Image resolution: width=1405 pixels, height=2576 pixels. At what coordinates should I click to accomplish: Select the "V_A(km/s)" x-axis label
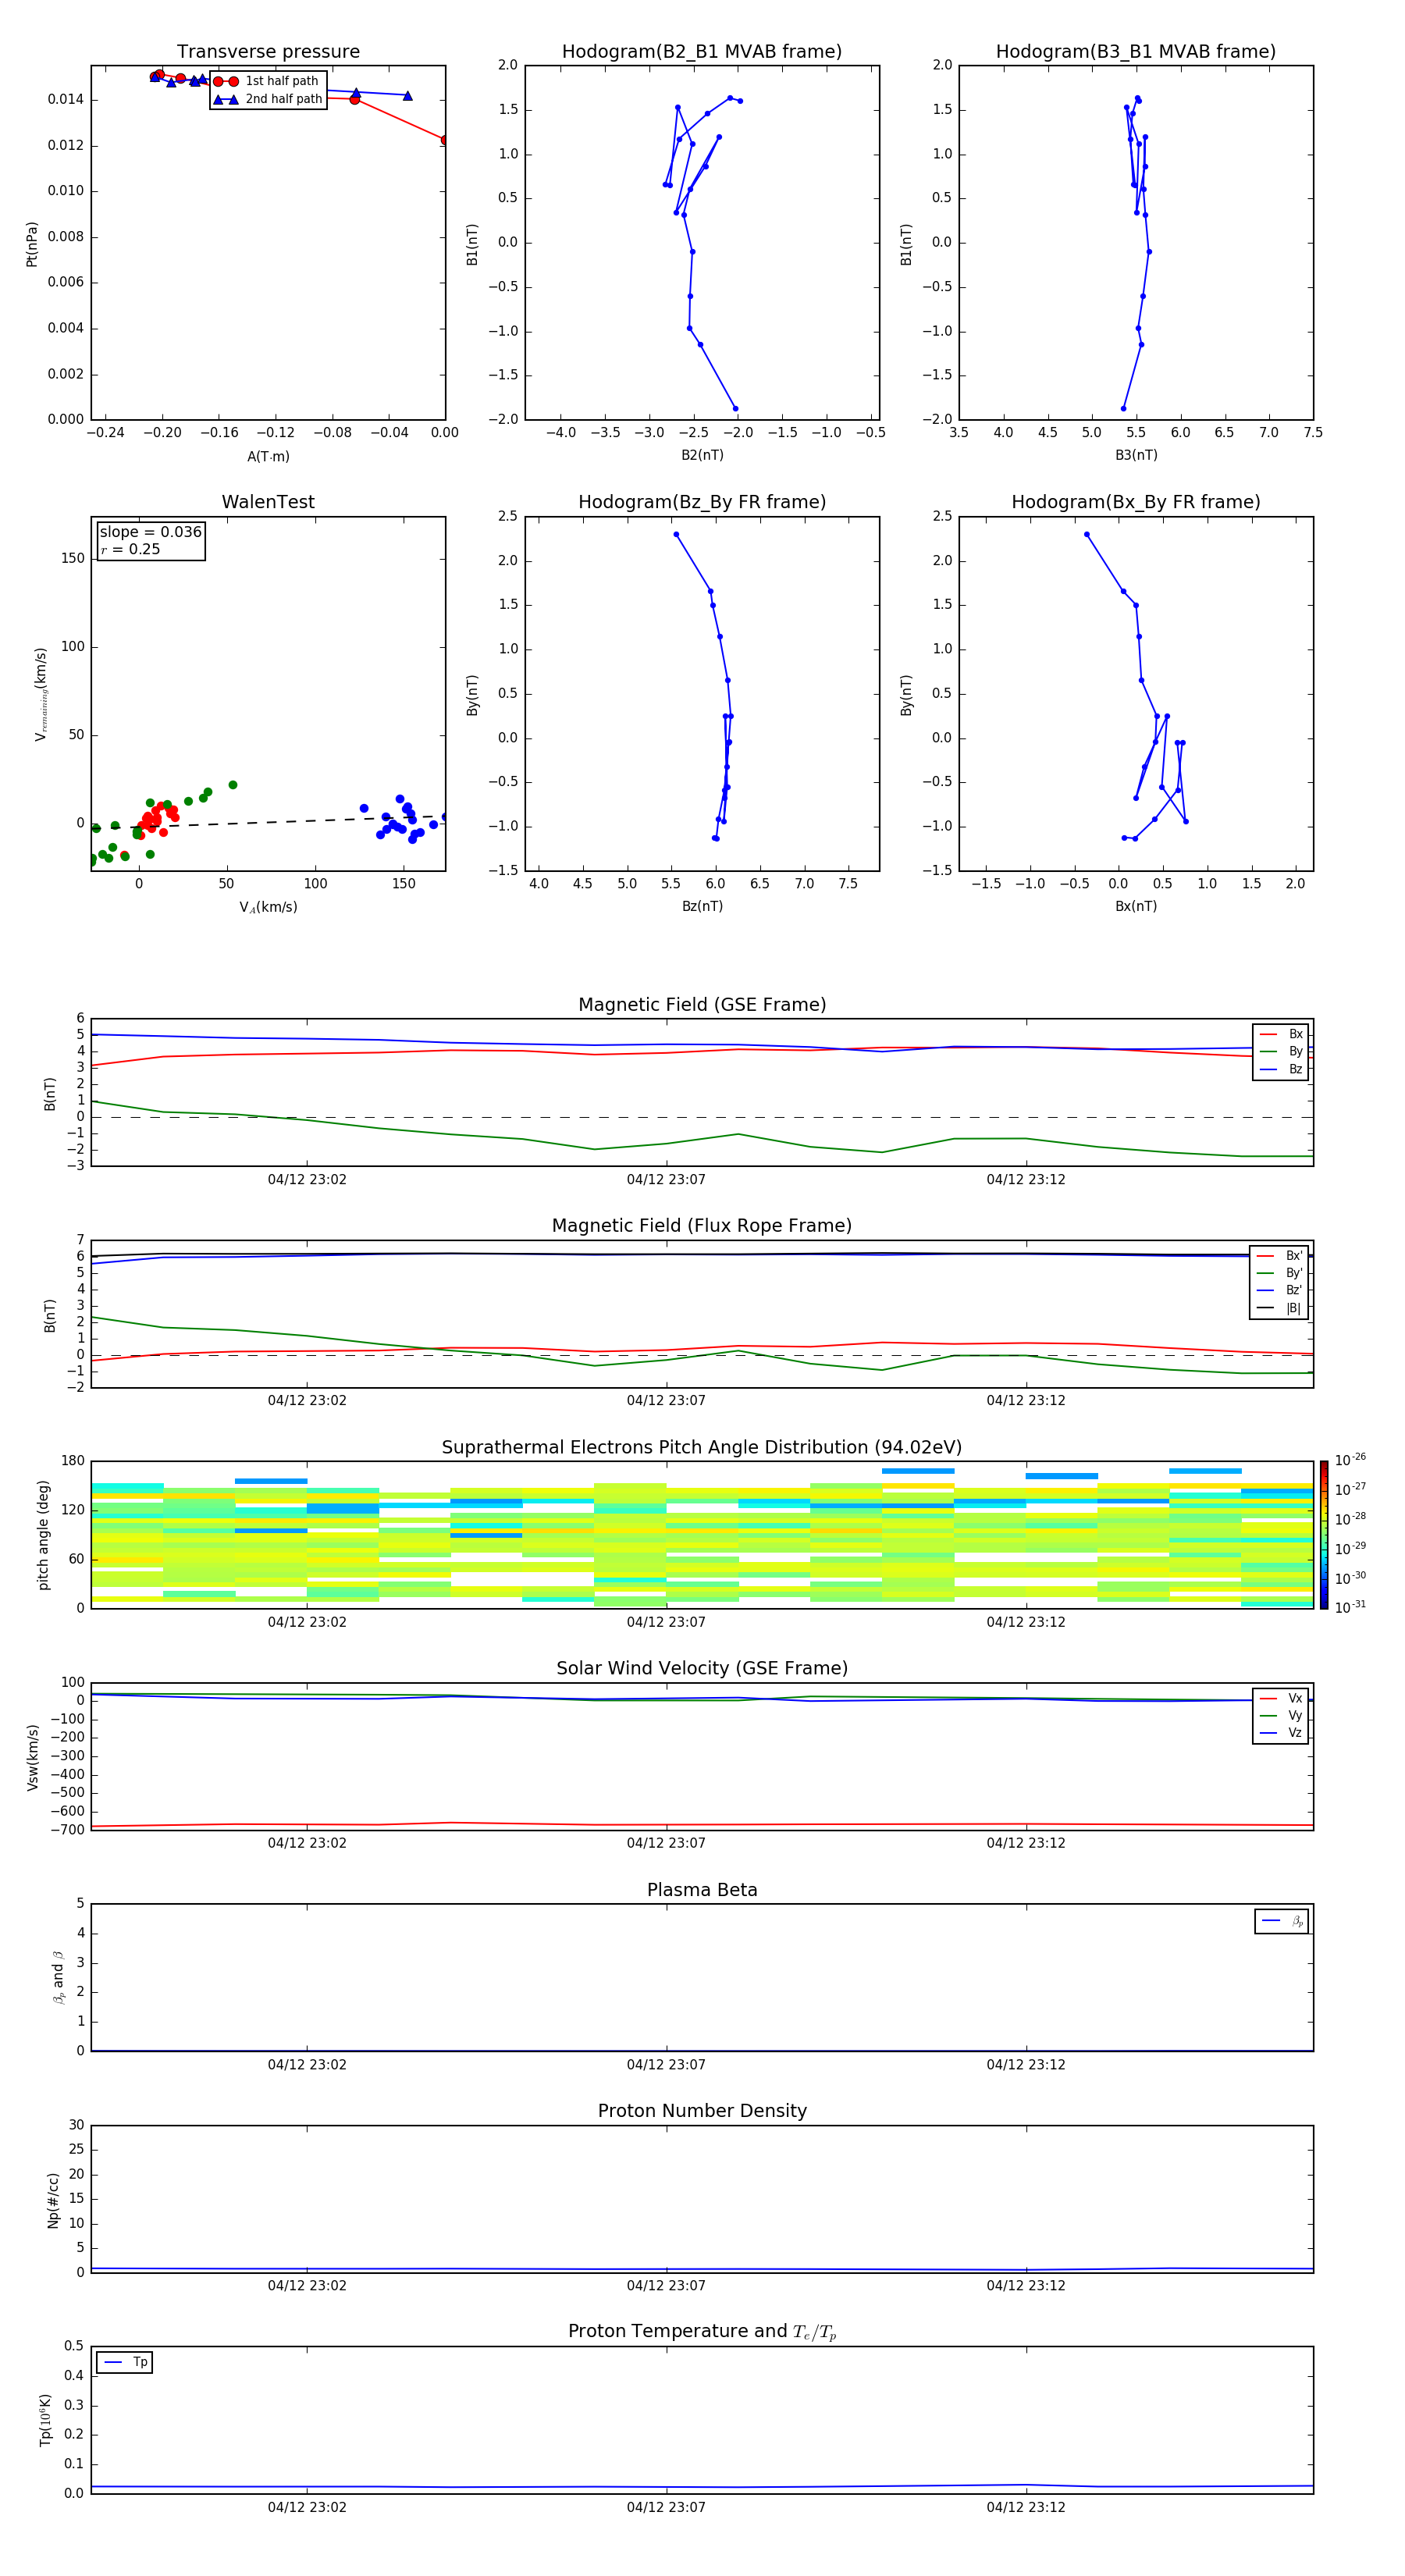coord(268,907)
